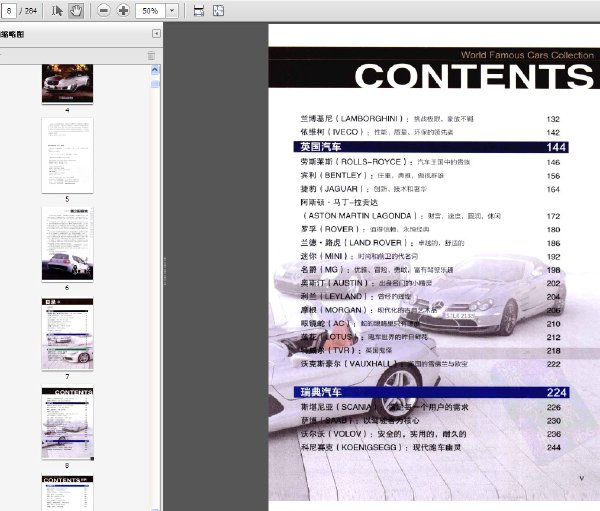Click the KOENIGSEGG contents entry
Image resolution: width=600 pixels, height=511 pixels.
point(381,447)
